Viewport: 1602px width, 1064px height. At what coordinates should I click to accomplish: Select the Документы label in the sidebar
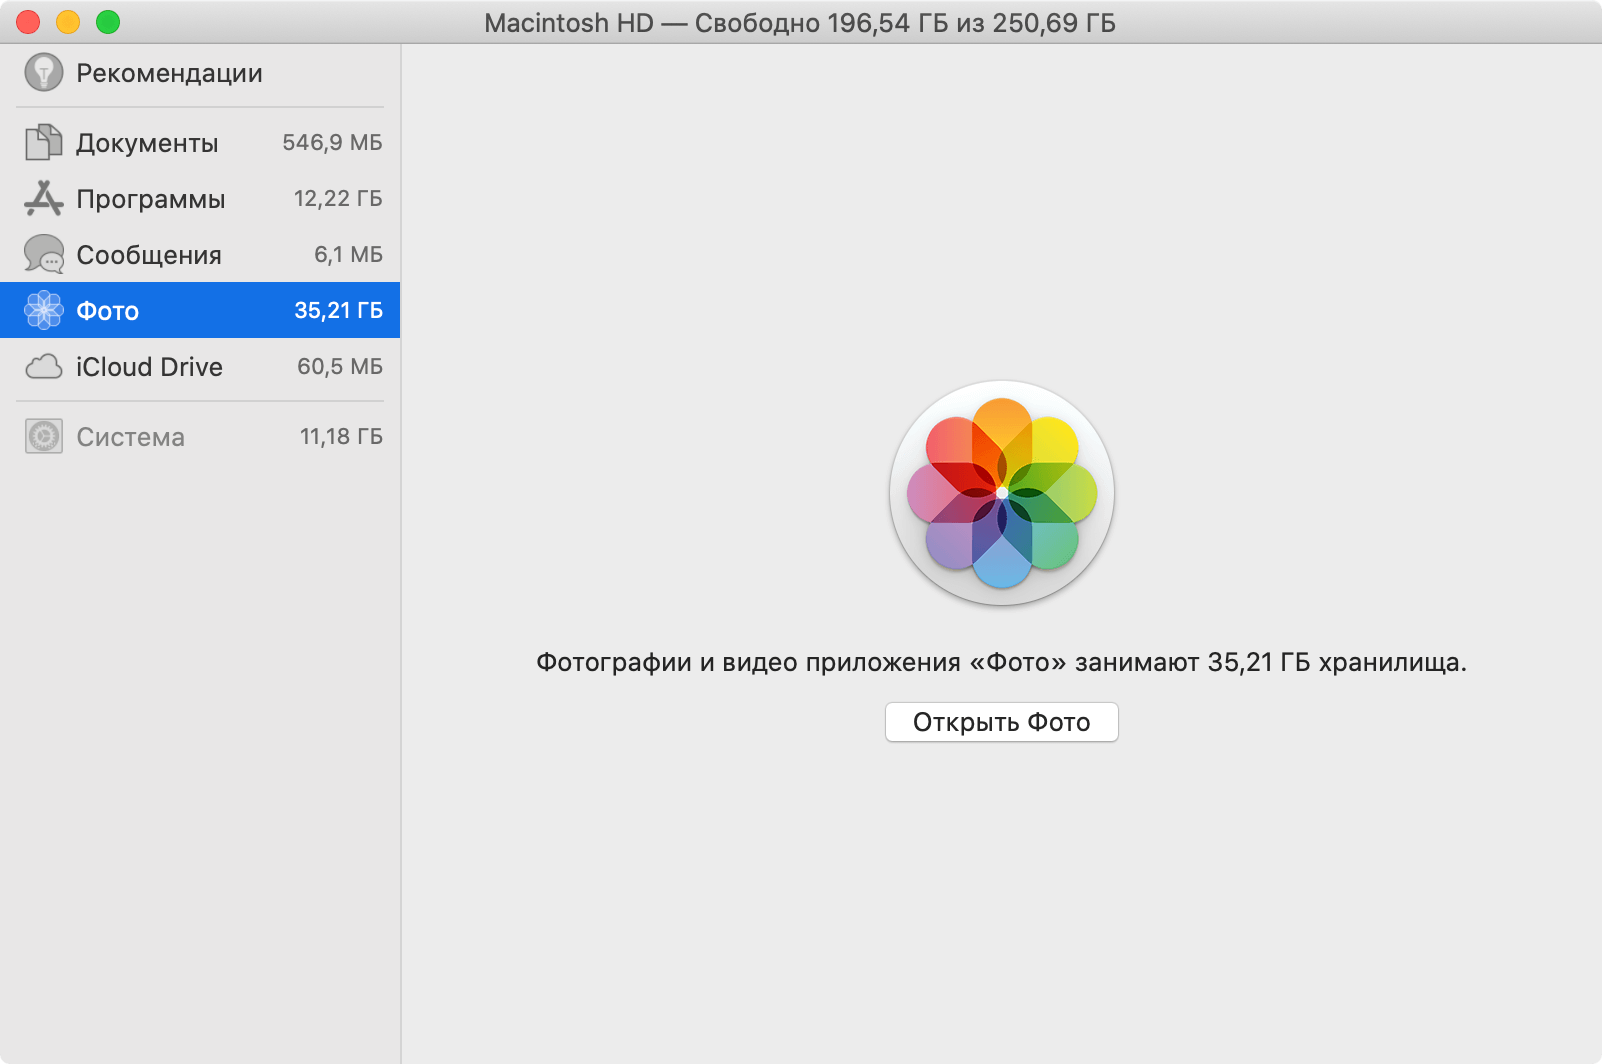(147, 143)
